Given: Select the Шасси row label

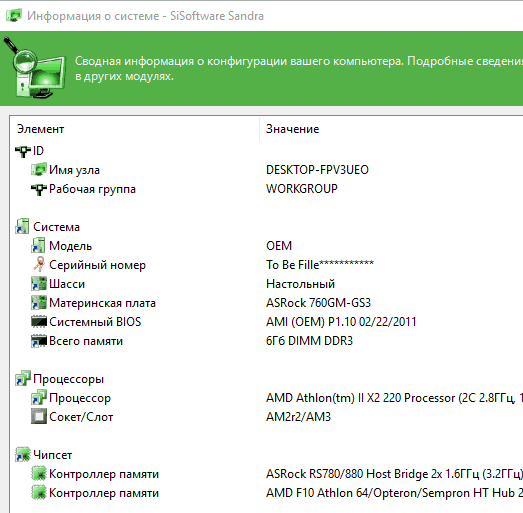Looking at the screenshot, I should coord(67,284).
